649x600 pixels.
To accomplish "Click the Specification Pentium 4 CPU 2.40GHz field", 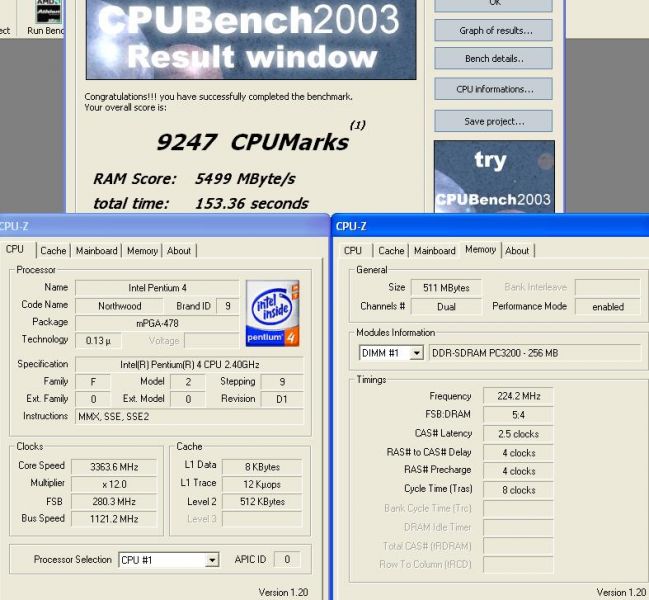I will tap(190, 365).
